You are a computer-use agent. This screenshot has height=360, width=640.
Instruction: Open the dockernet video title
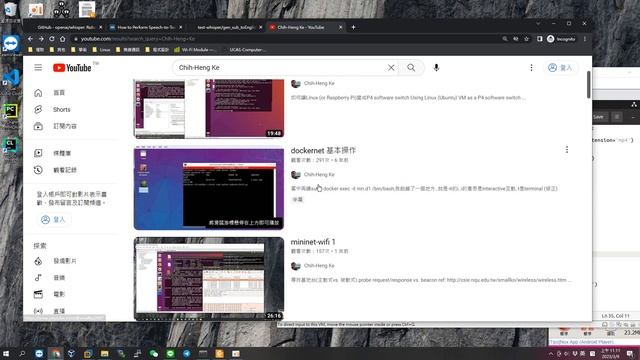pyautogui.click(x=323, y=150)
